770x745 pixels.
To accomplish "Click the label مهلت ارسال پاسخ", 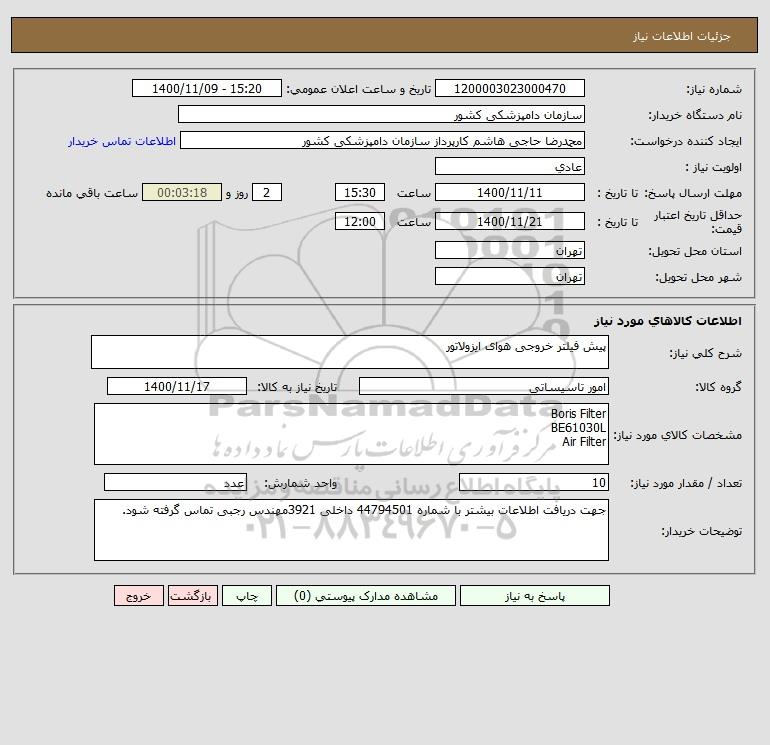I will 693,193.
